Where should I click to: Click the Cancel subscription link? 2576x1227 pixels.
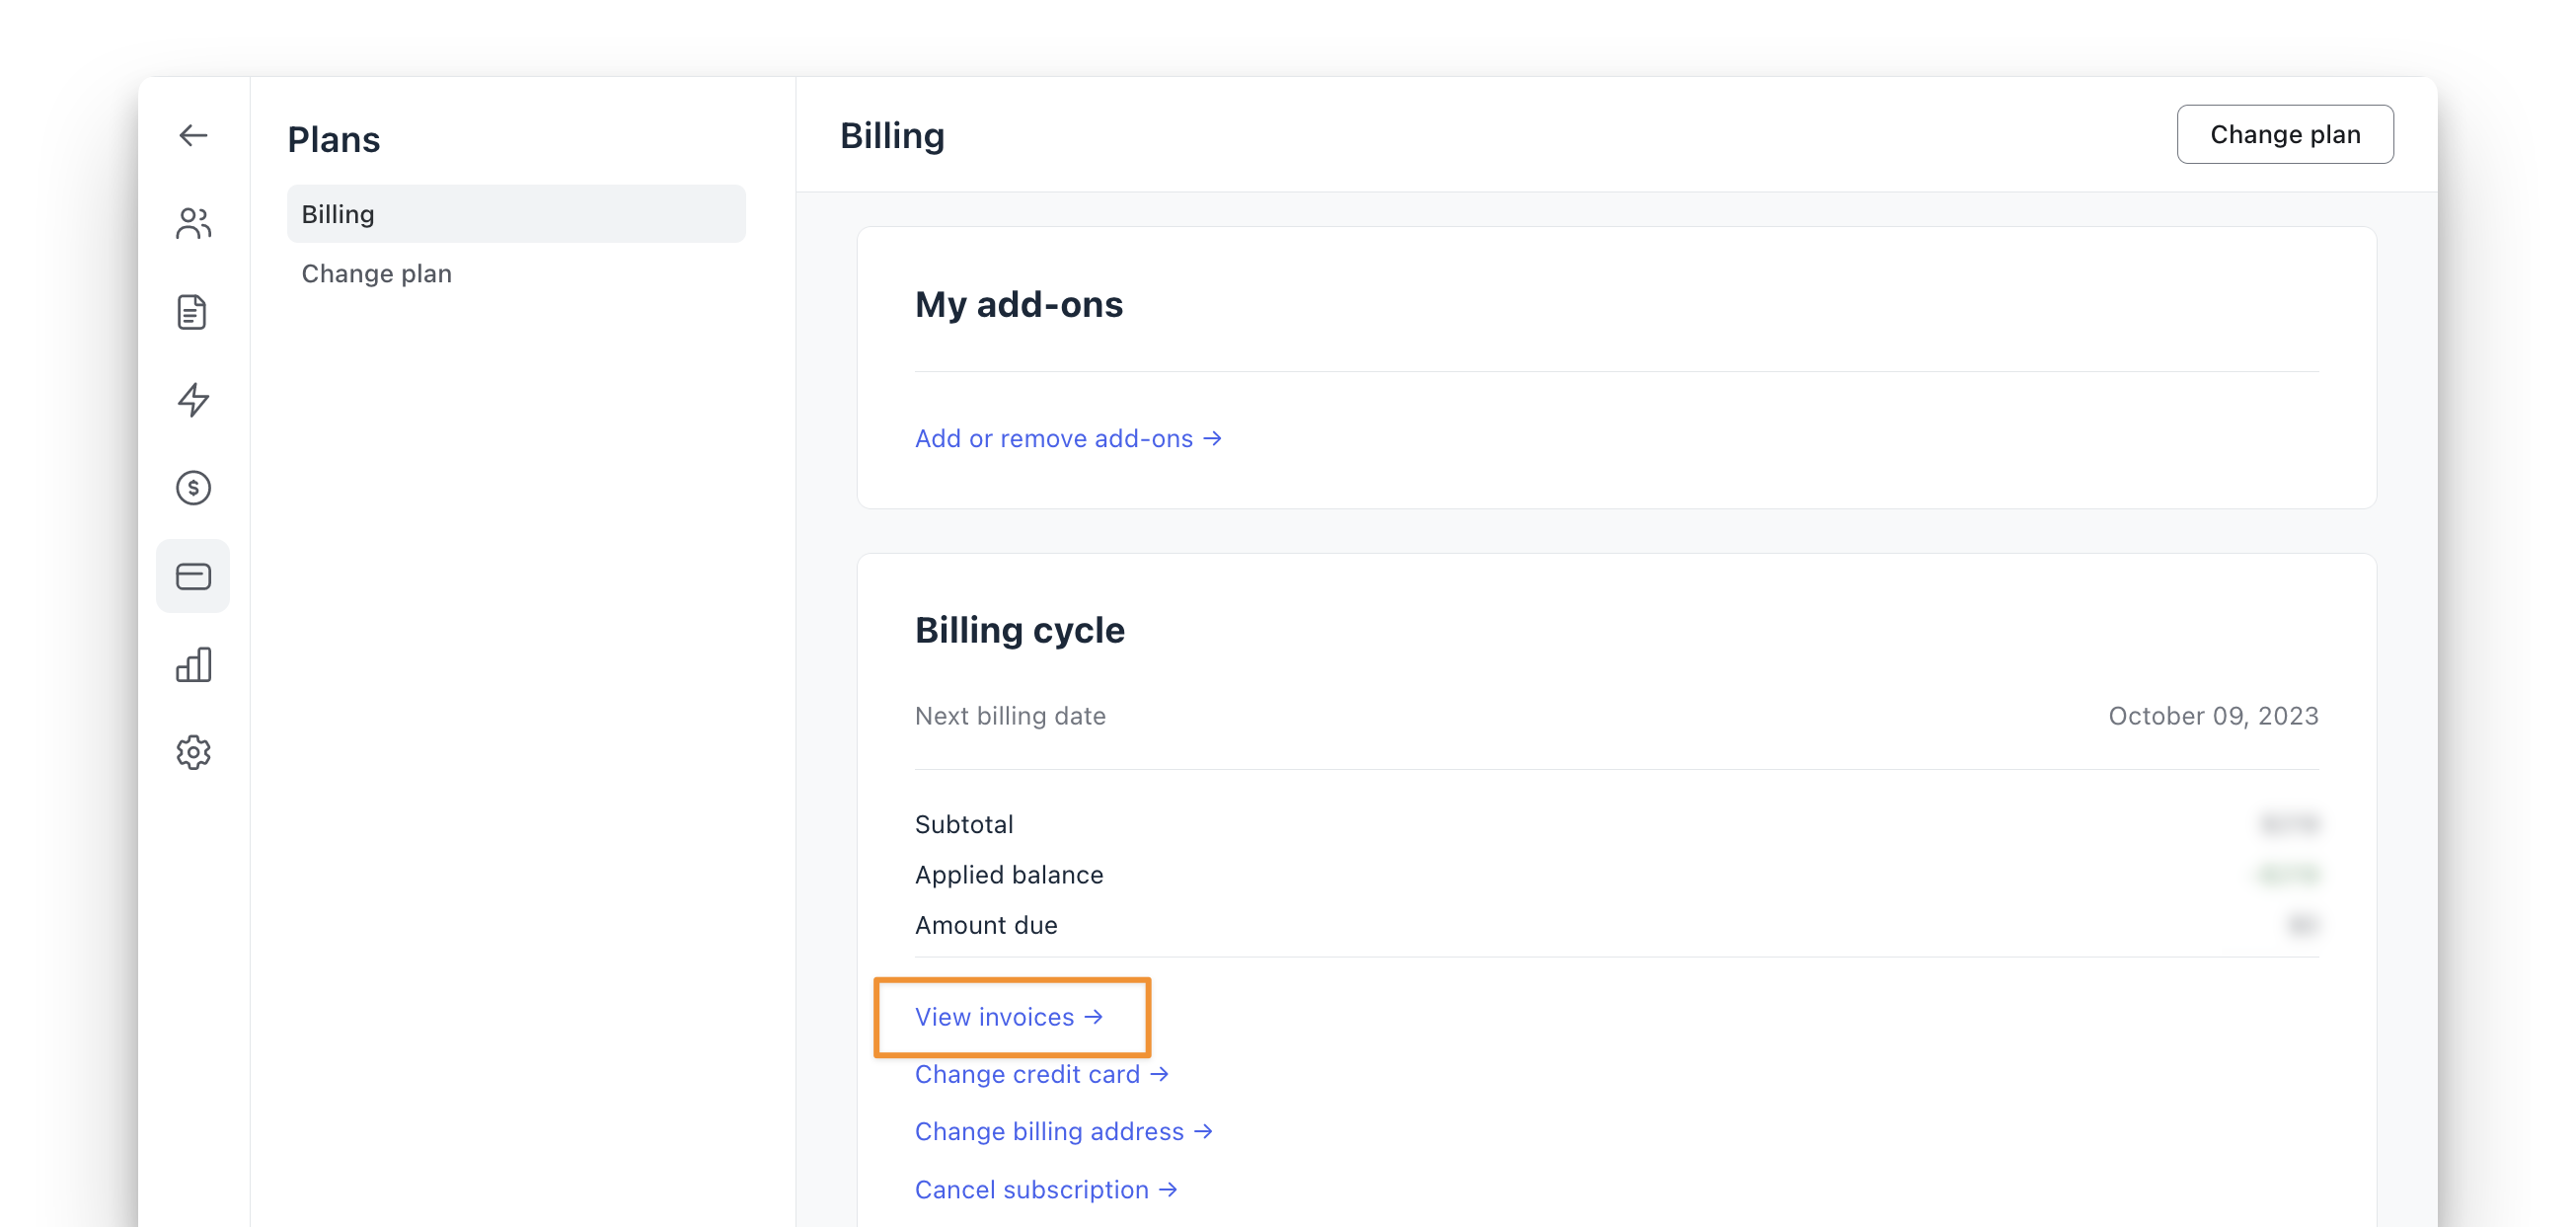1045,1189
